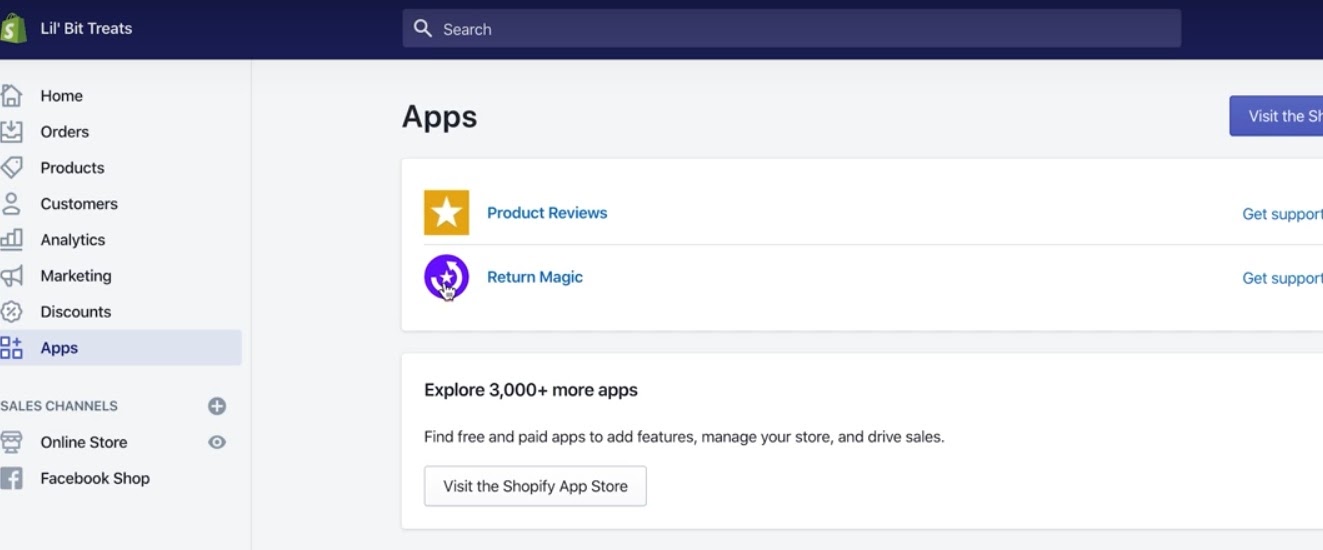Open Analytics from sidebar
The width and height of the screenshot is (1323, 550).
[72, 240]
